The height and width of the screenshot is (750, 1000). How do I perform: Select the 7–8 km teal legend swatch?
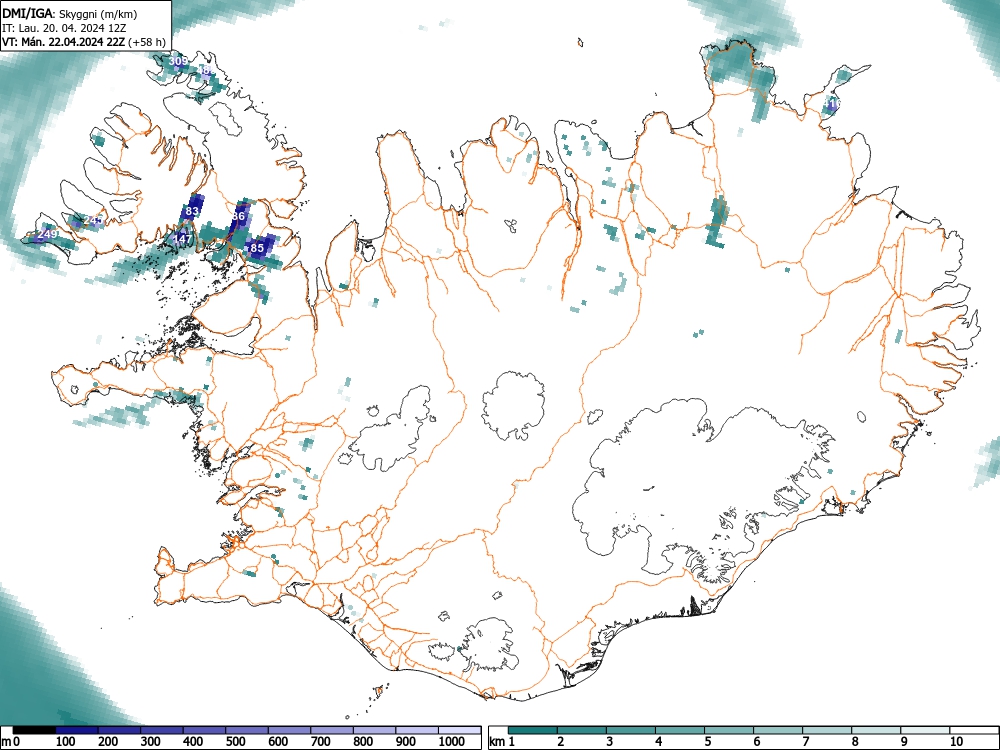click(x=827, y=730)
